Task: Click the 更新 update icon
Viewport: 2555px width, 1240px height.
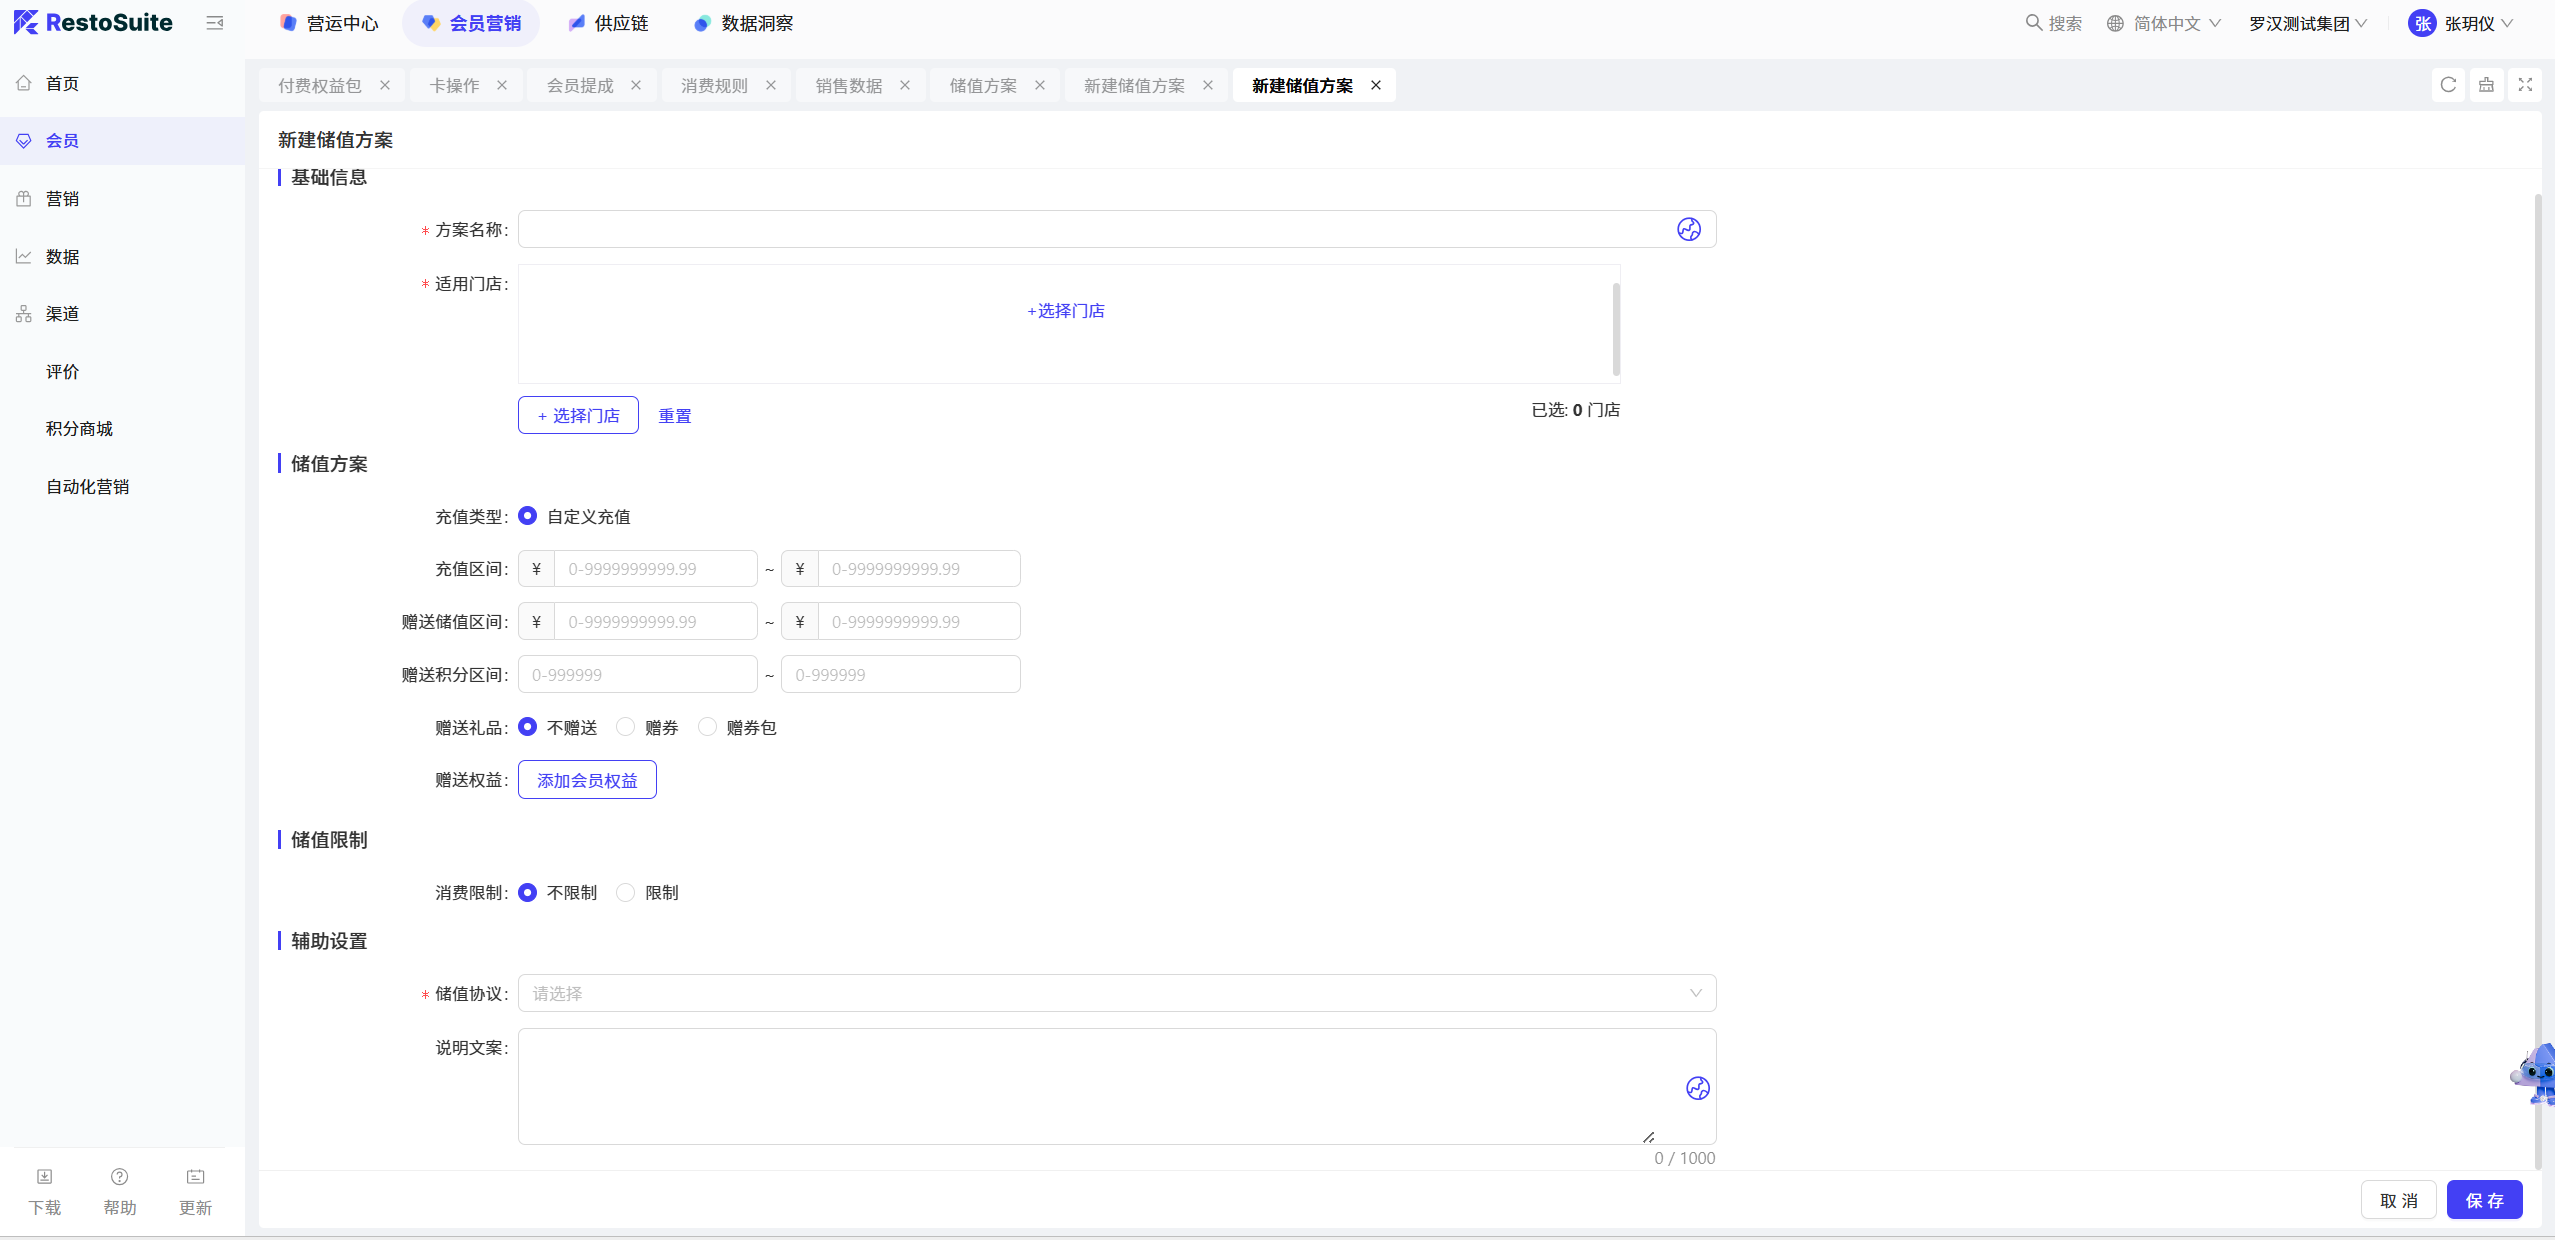Action: [x=196, y=1177]
